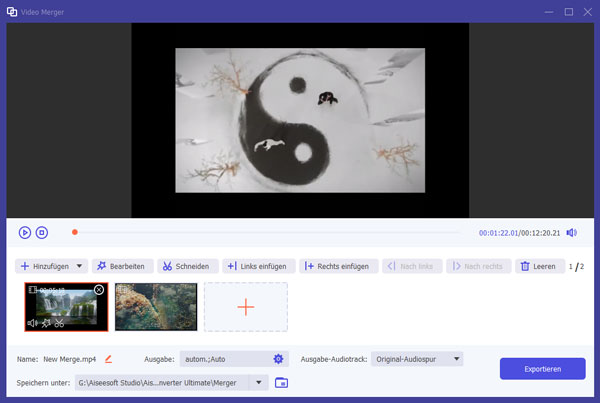Screen dimensions: 600x403
Task: Open the Ausgabe-Audiotrack dropdown
Action: click(x=417, y=359)
